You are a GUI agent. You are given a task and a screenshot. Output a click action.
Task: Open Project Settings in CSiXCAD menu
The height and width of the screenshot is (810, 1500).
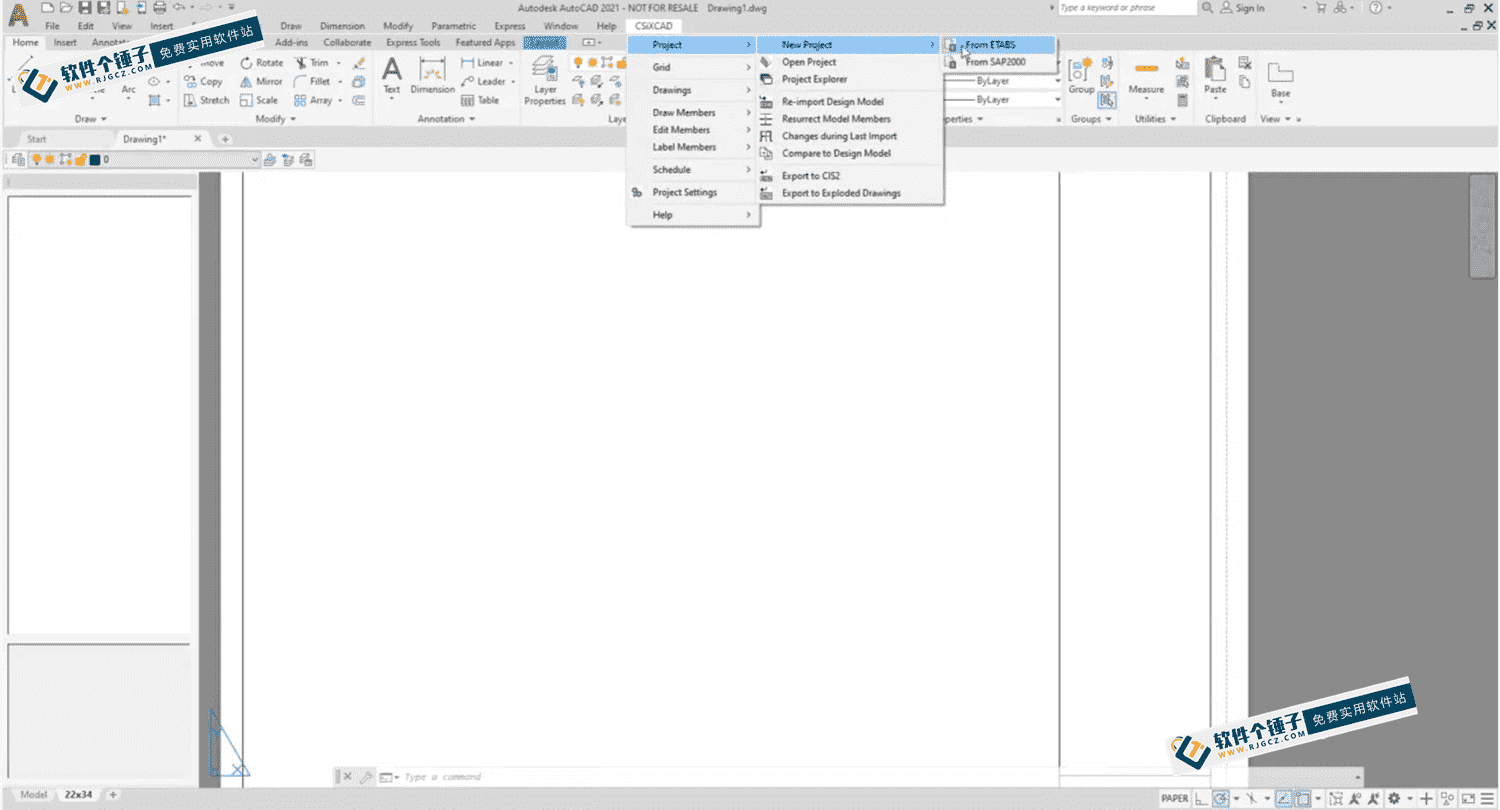(x=691, y=192)
